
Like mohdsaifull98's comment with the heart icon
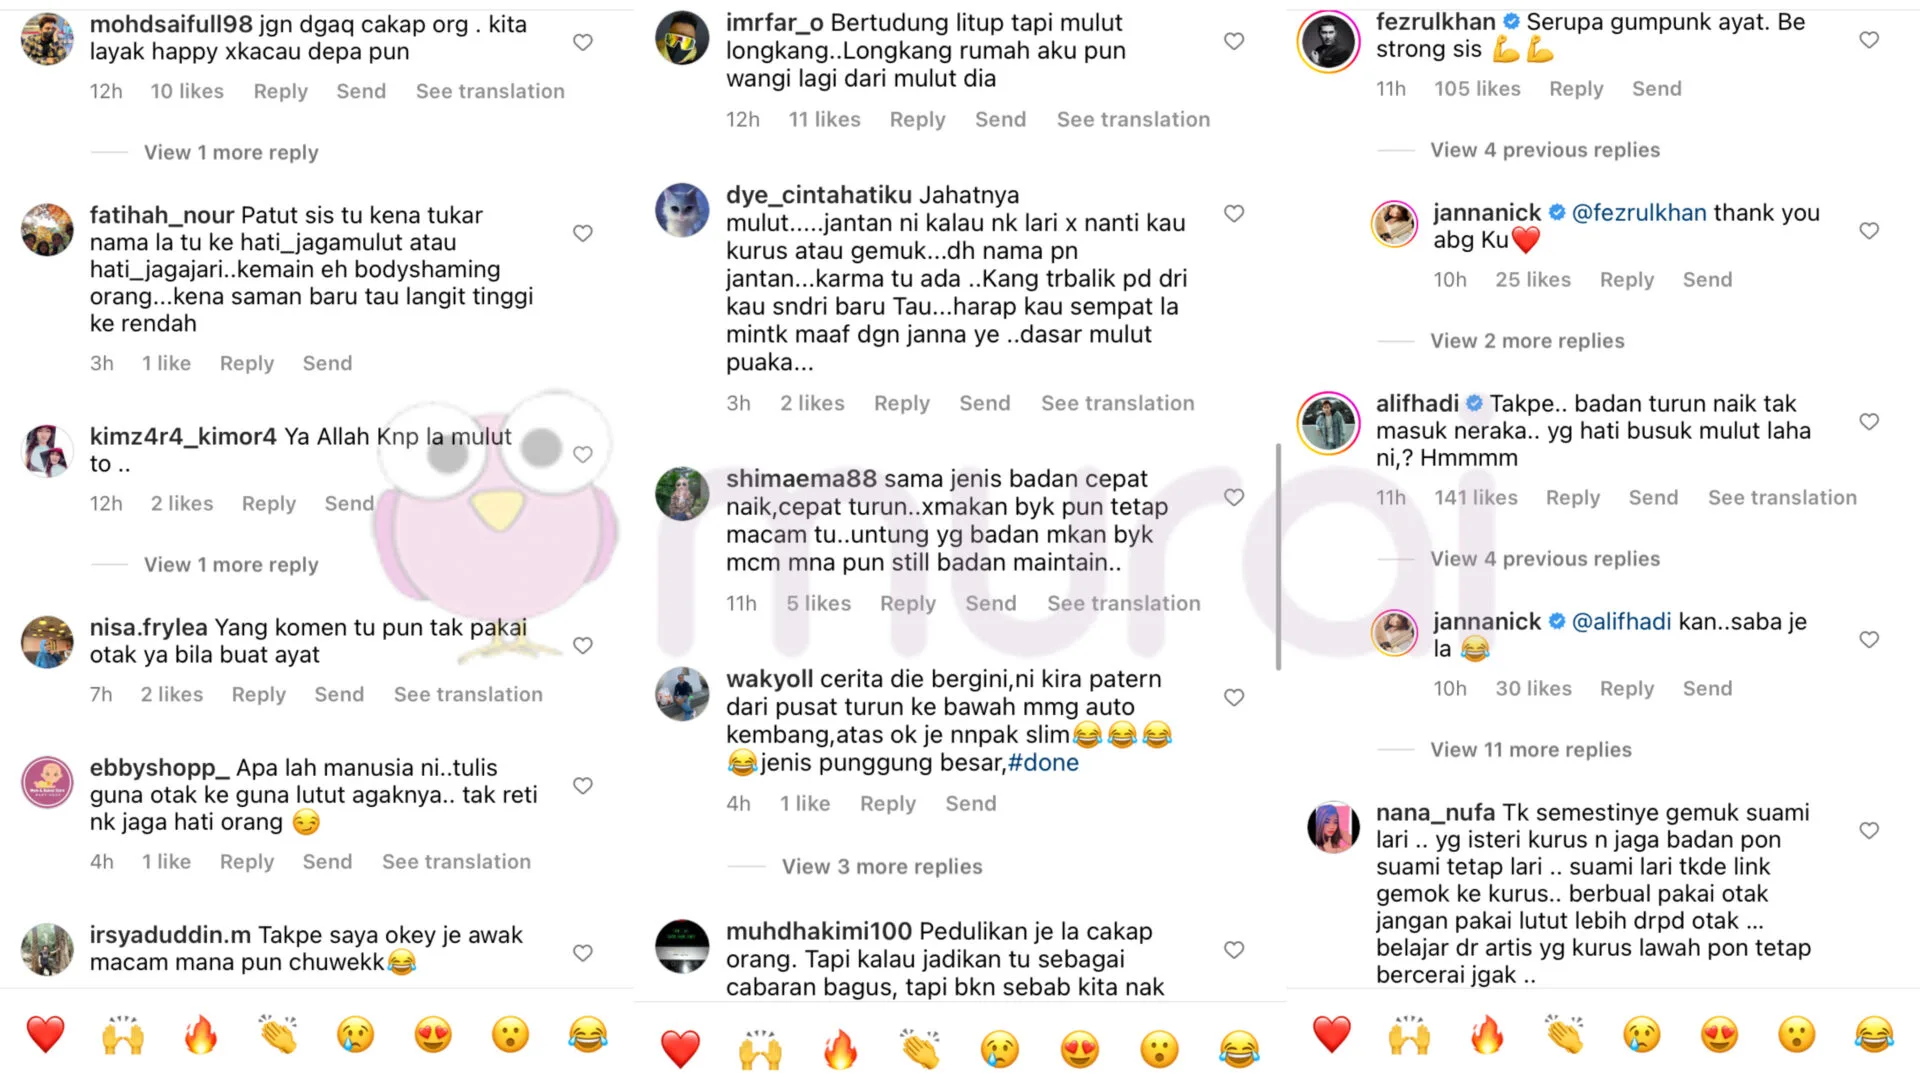coord(583,42)
